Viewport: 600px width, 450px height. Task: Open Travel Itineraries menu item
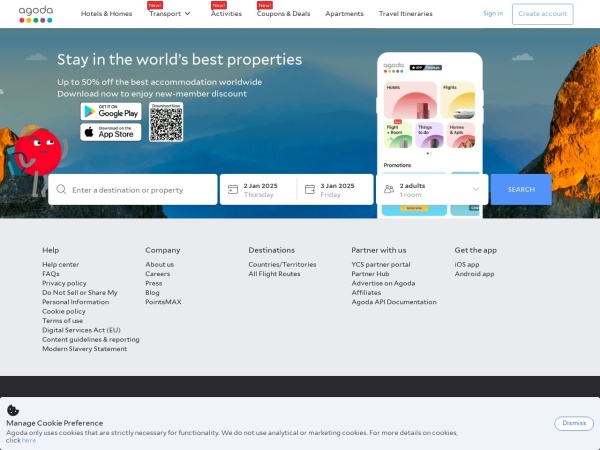(x=406, y=14)
